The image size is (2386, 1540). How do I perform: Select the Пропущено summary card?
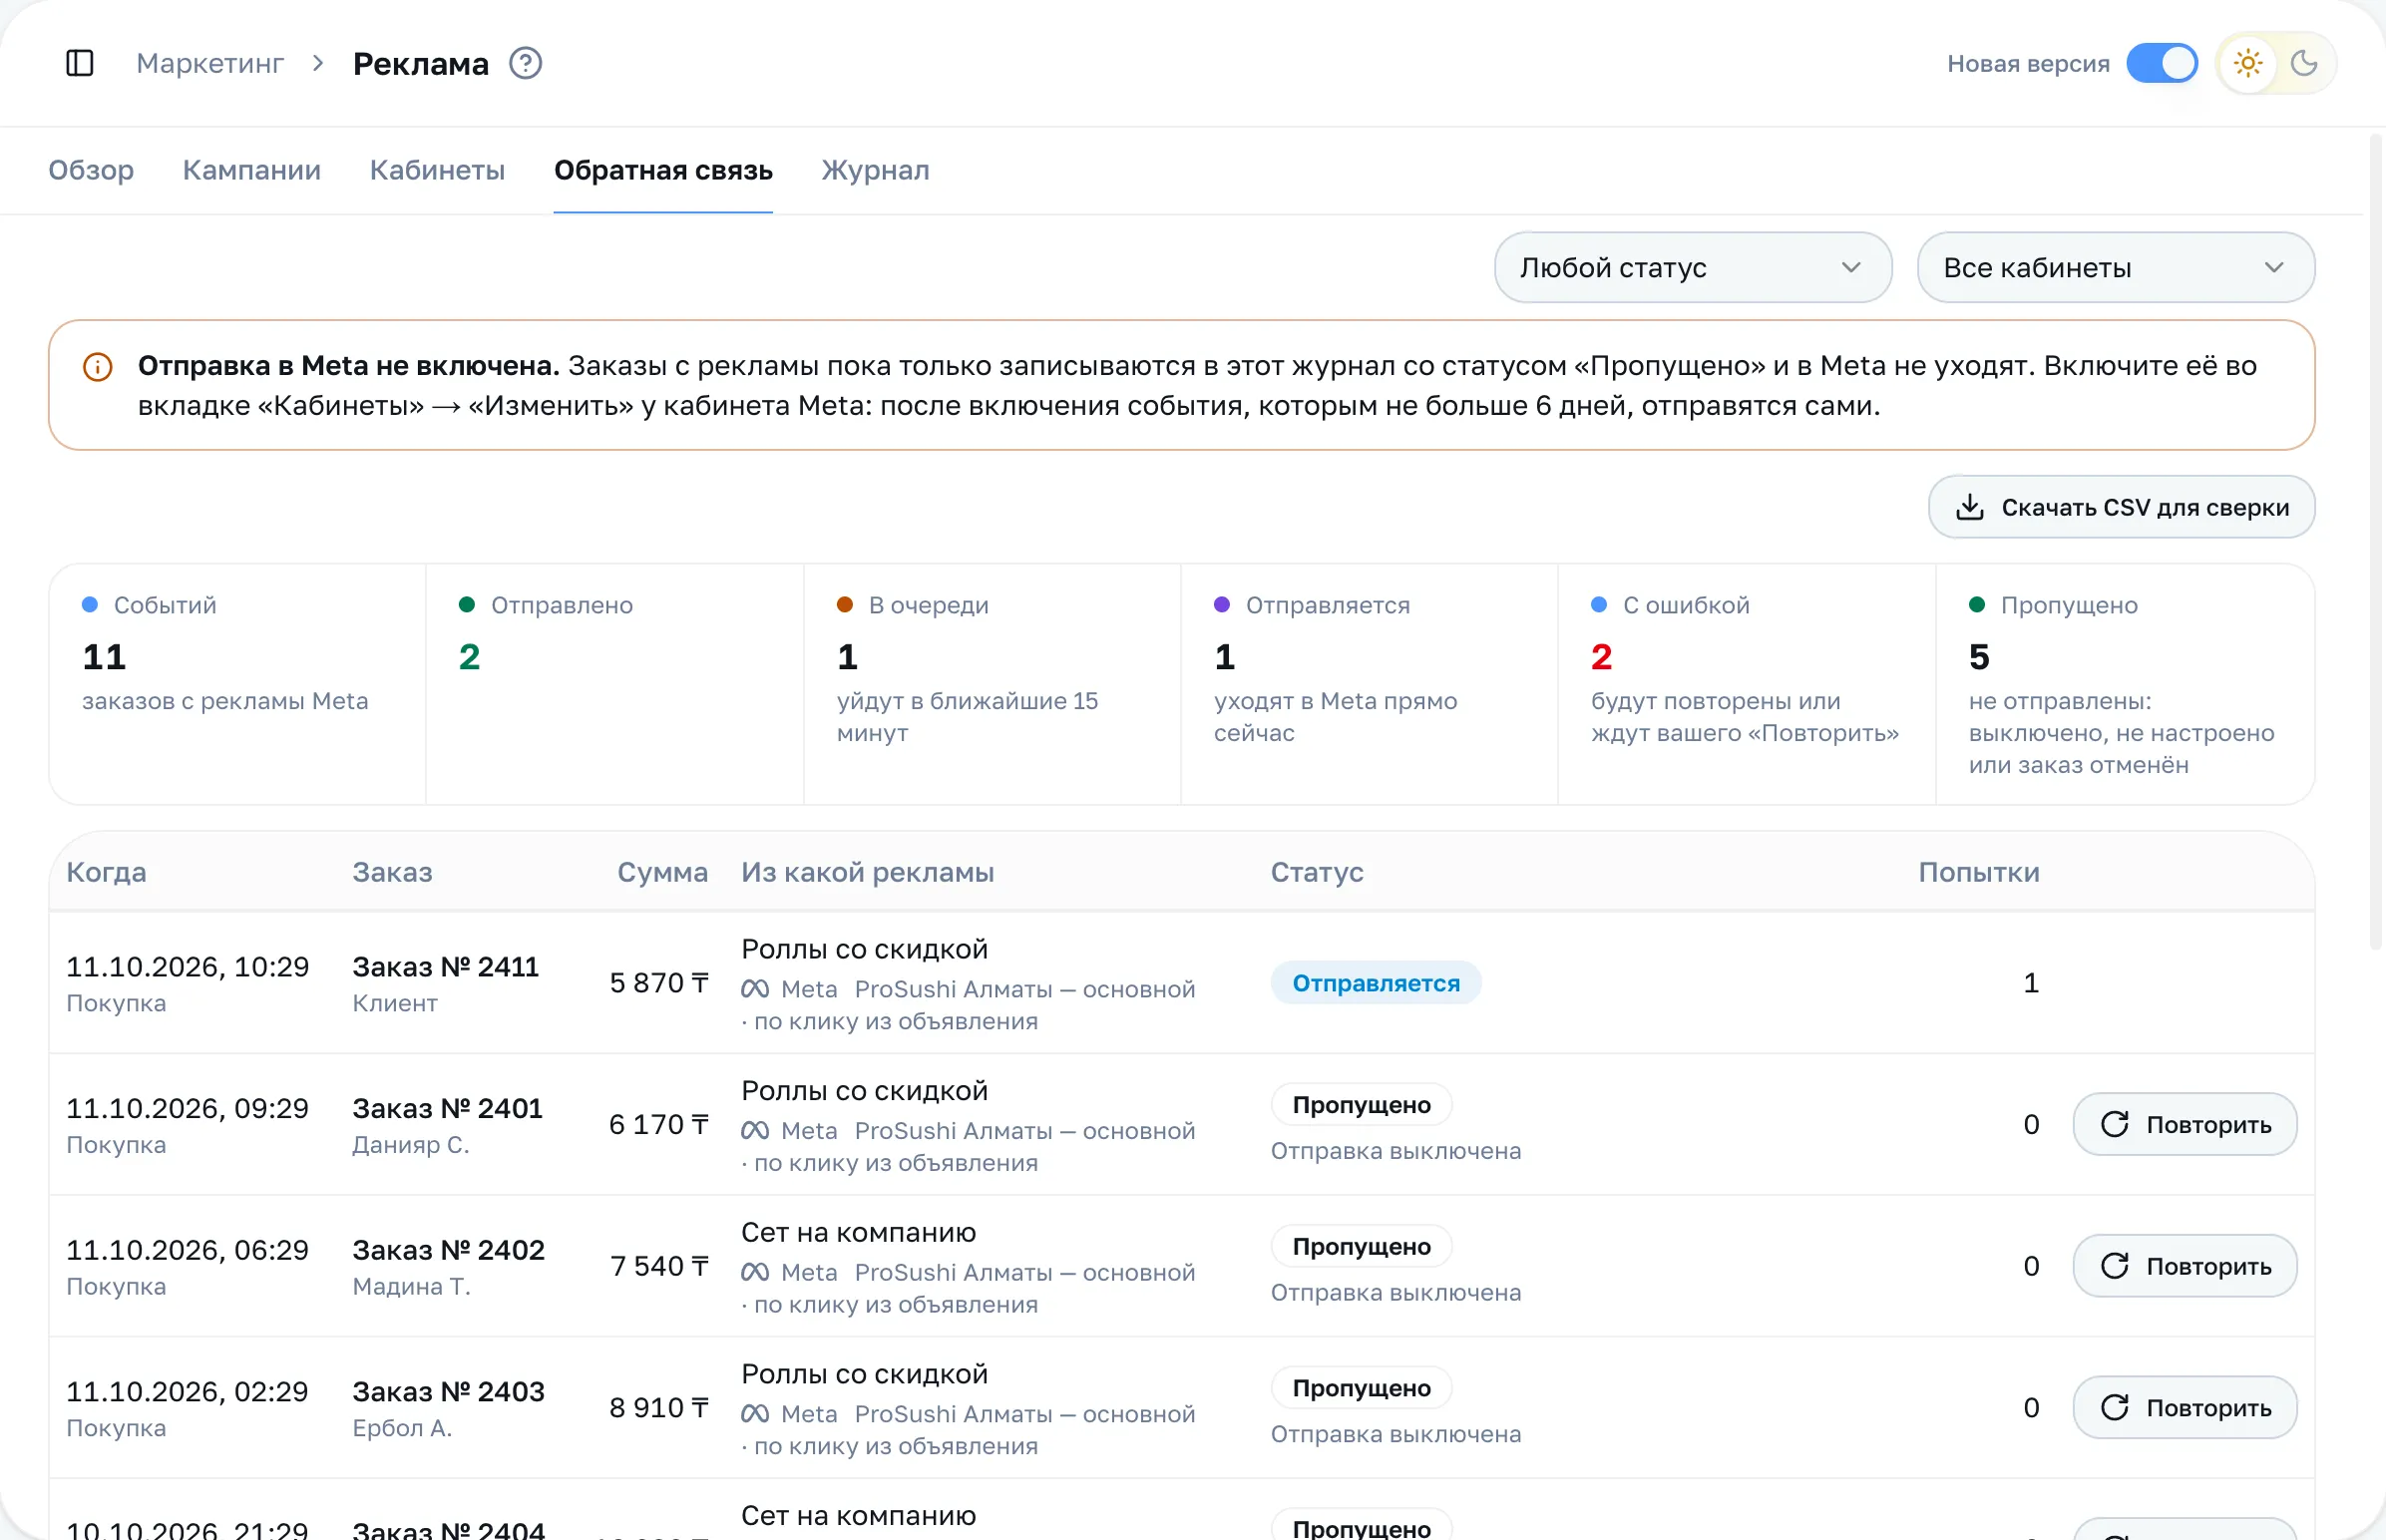2125,684
